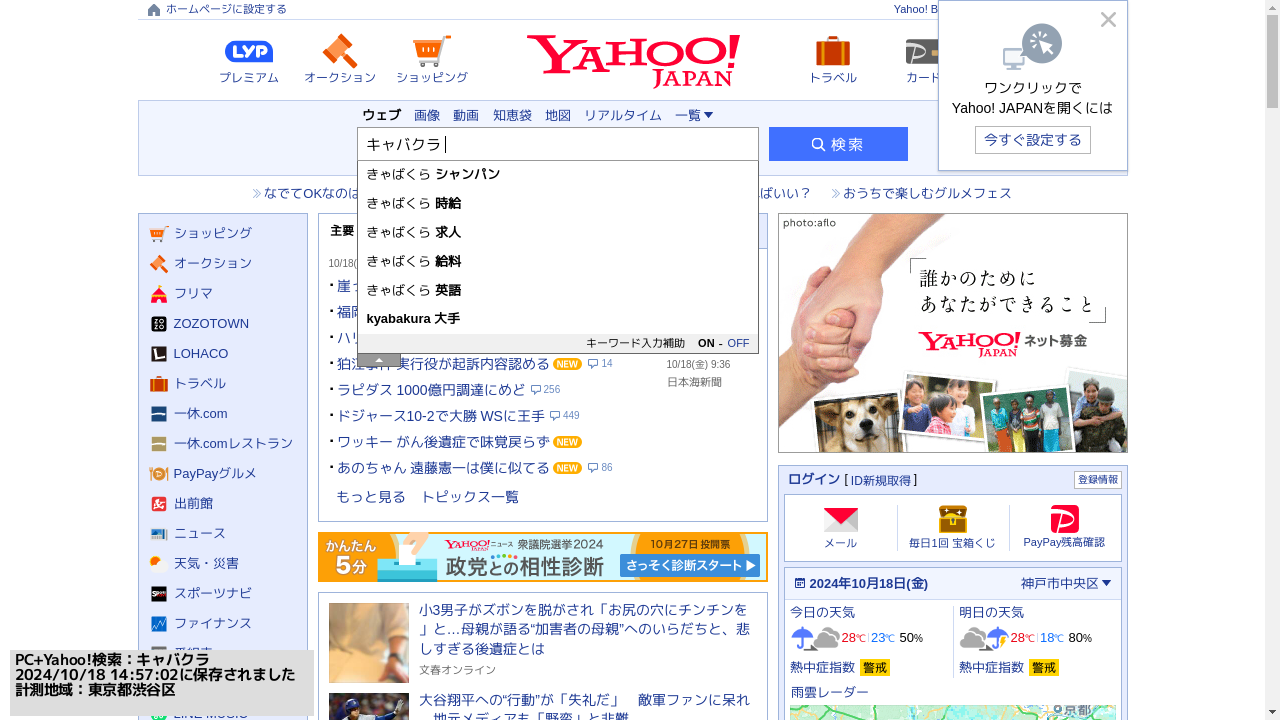Open the もっと見る link
Image resolution: width=1280 pixels, height=720 pixels.
click(371, 497)
